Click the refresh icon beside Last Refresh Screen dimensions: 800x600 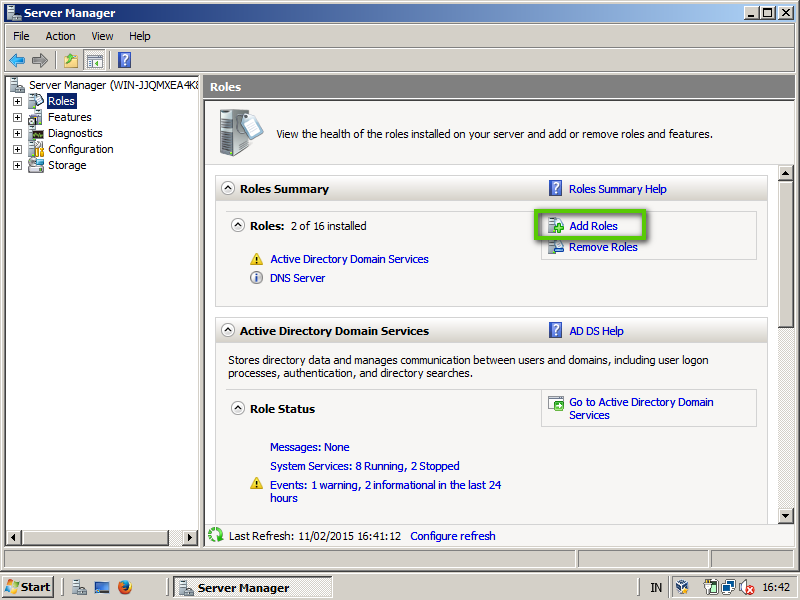point(216,535)
